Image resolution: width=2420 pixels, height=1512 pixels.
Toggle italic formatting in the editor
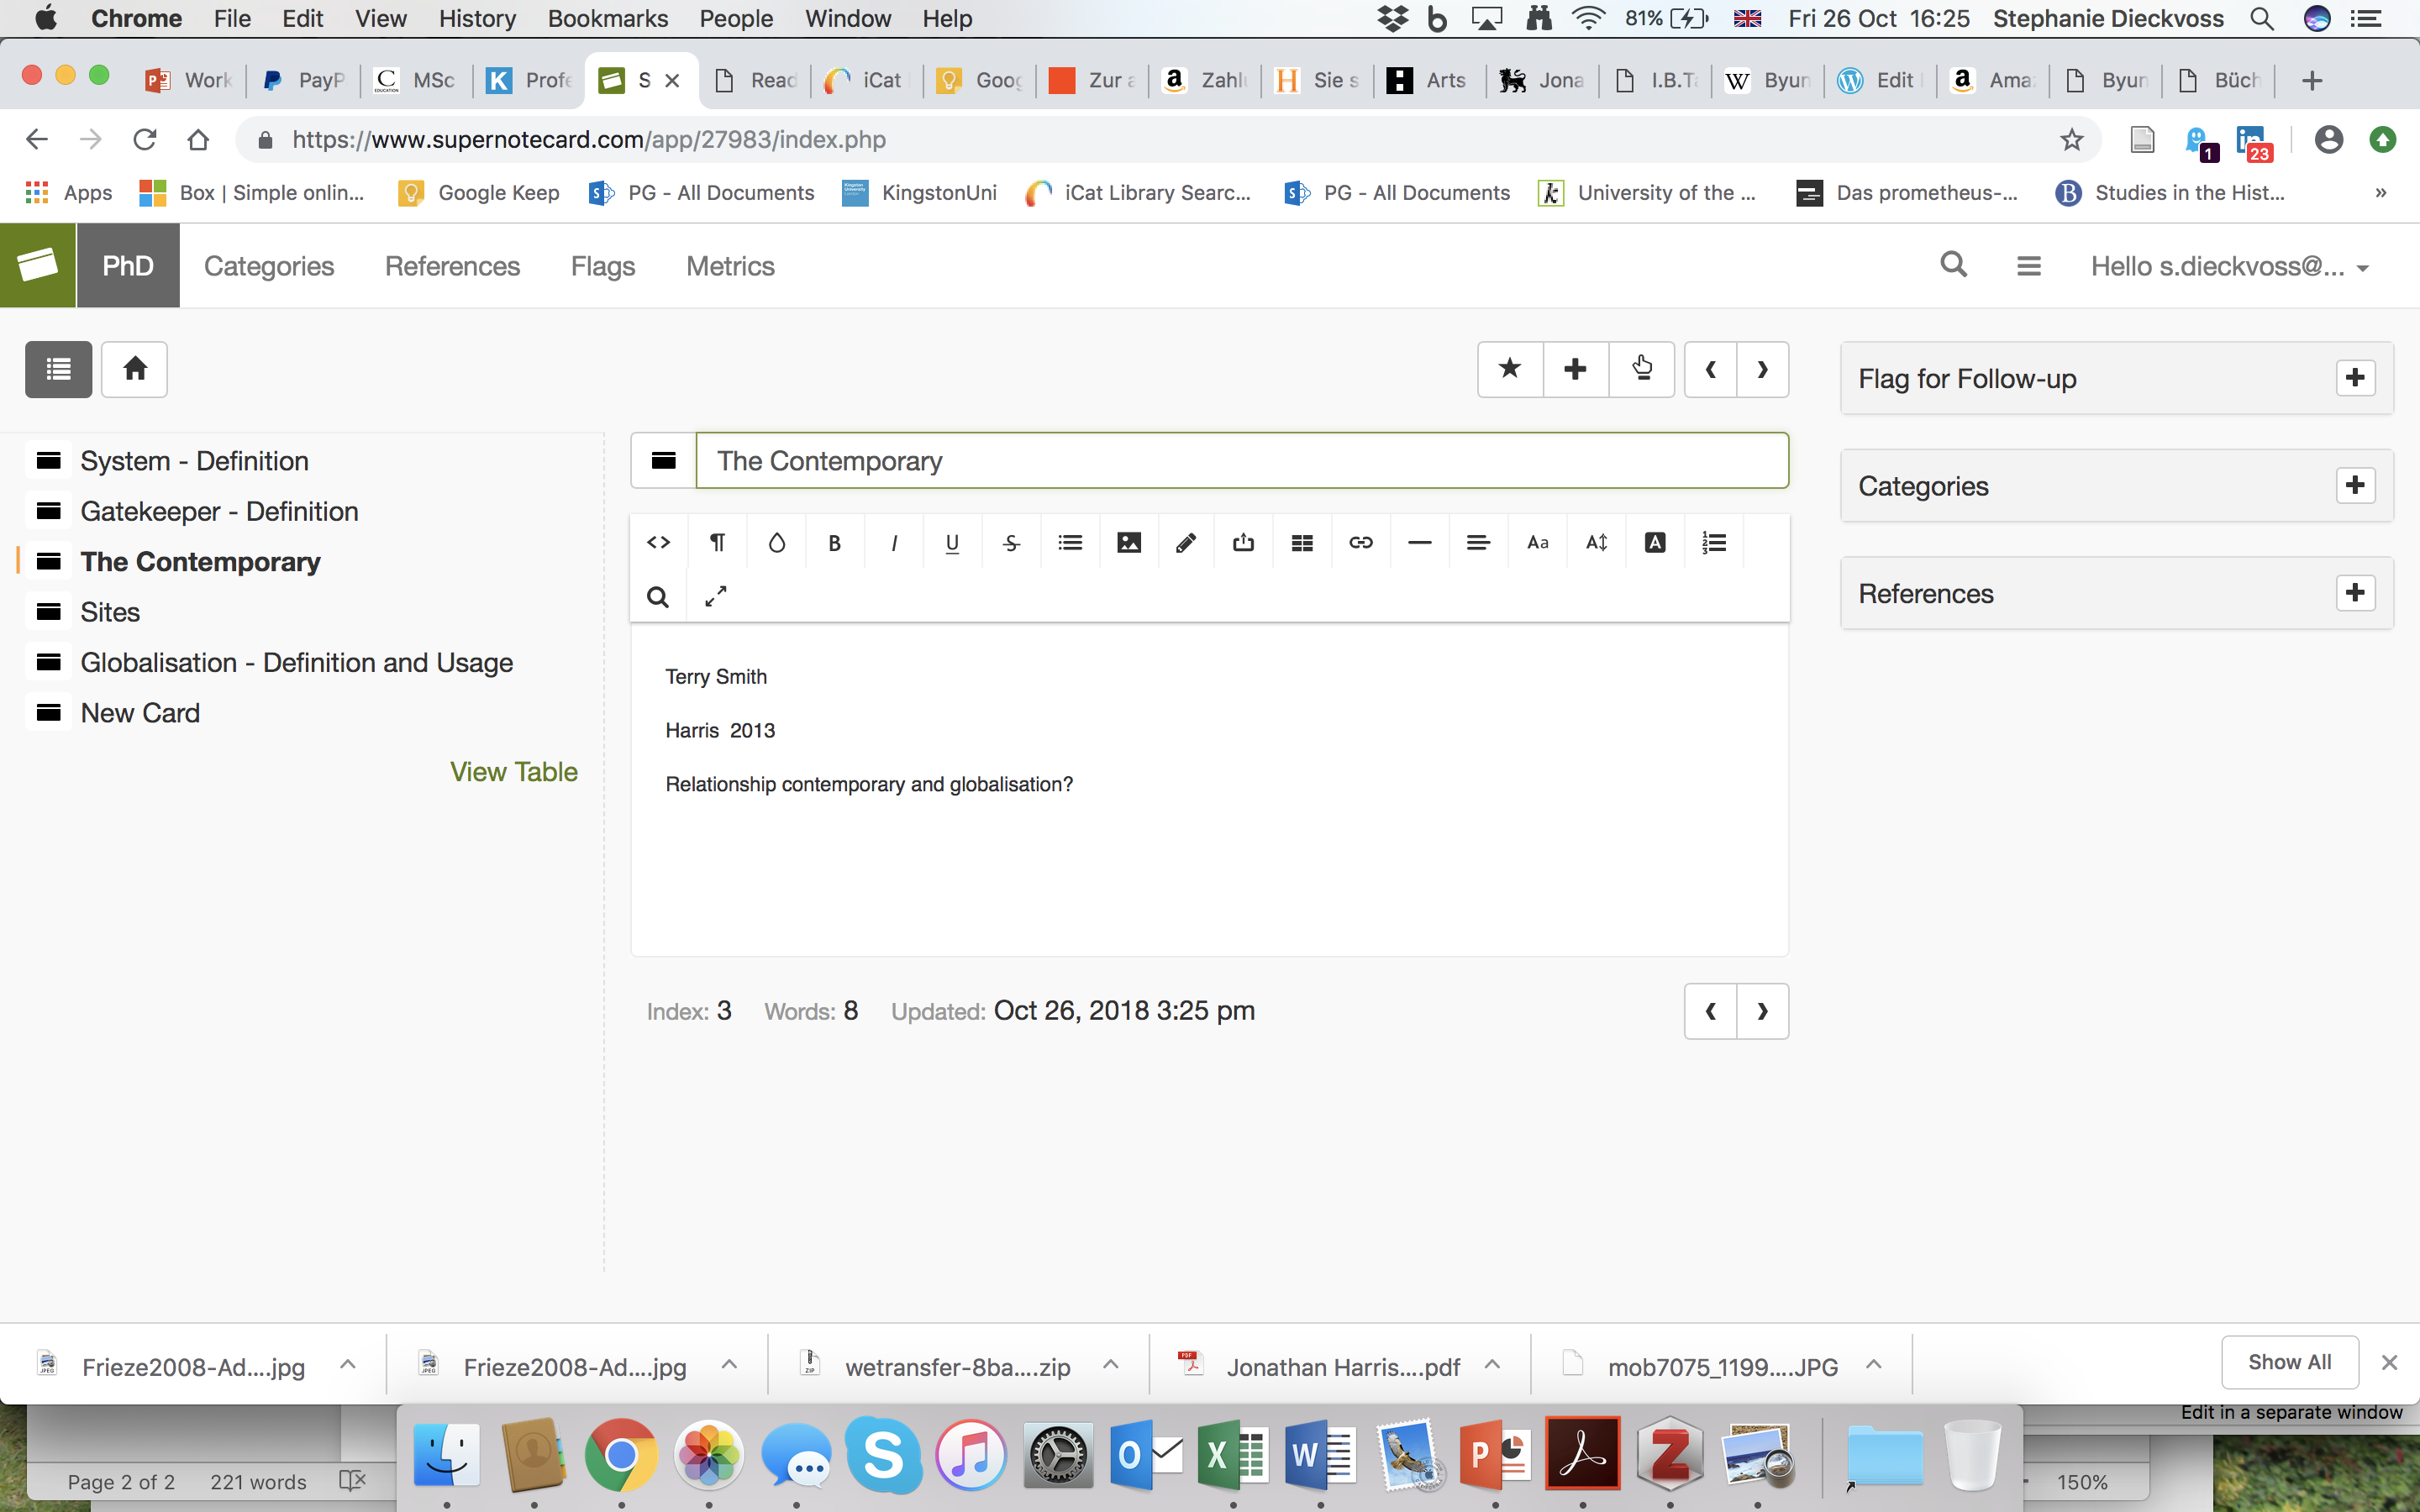click(893, 542)
